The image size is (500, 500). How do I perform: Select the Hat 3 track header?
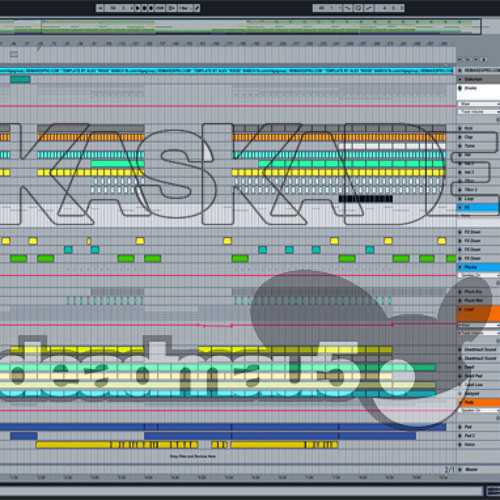pos(478,172)
